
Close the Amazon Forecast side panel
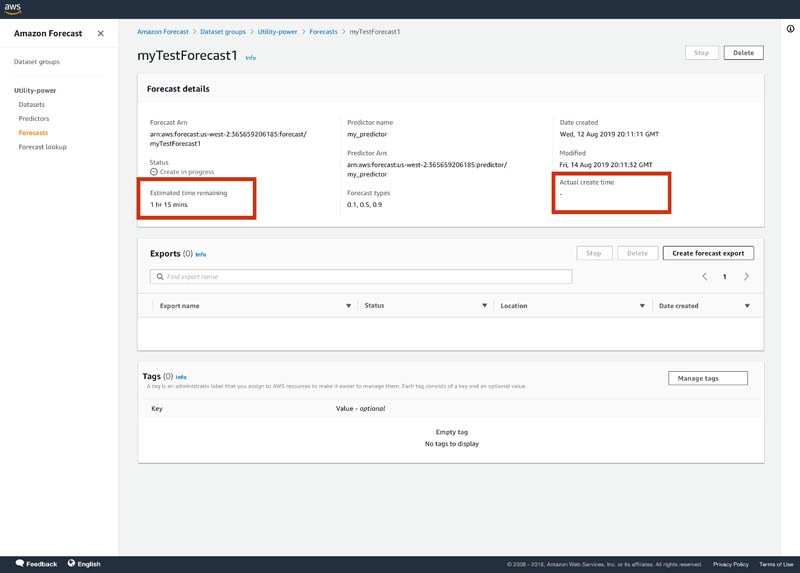[101, 33]
